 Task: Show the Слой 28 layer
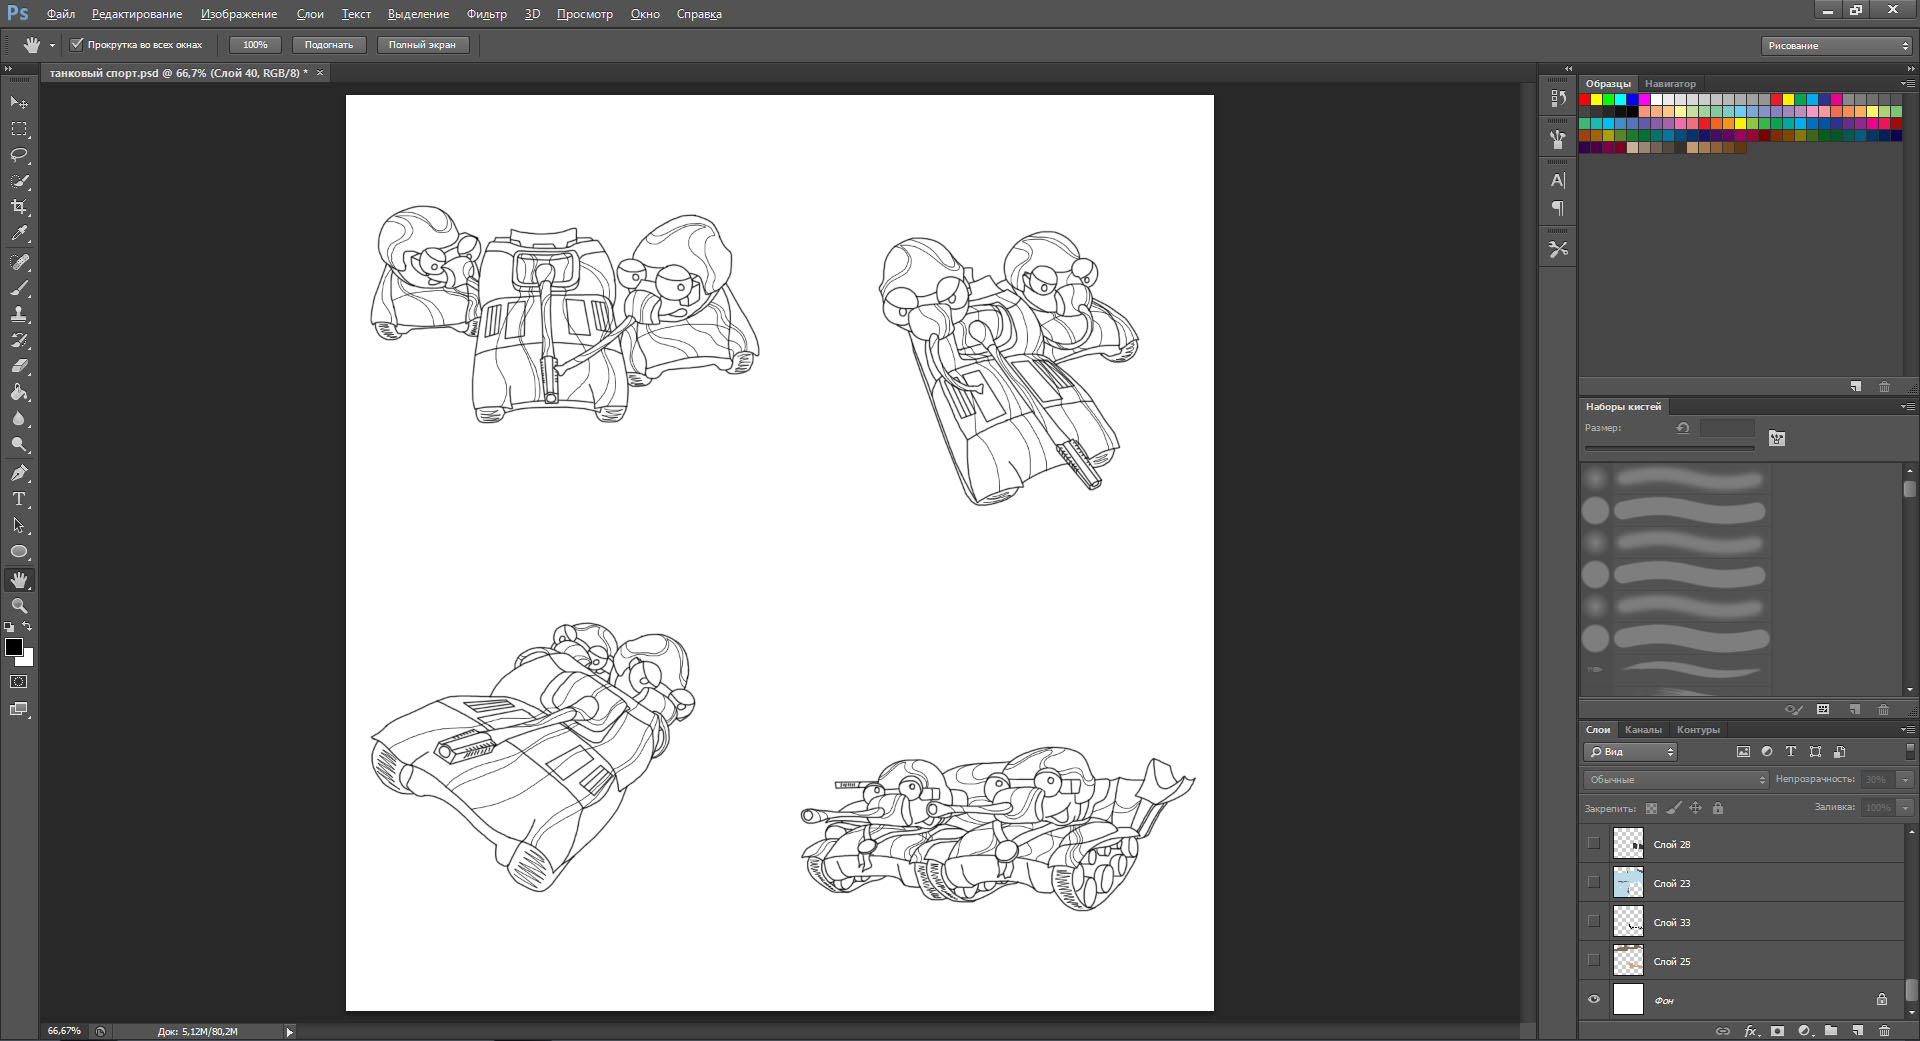(1594, 843)
